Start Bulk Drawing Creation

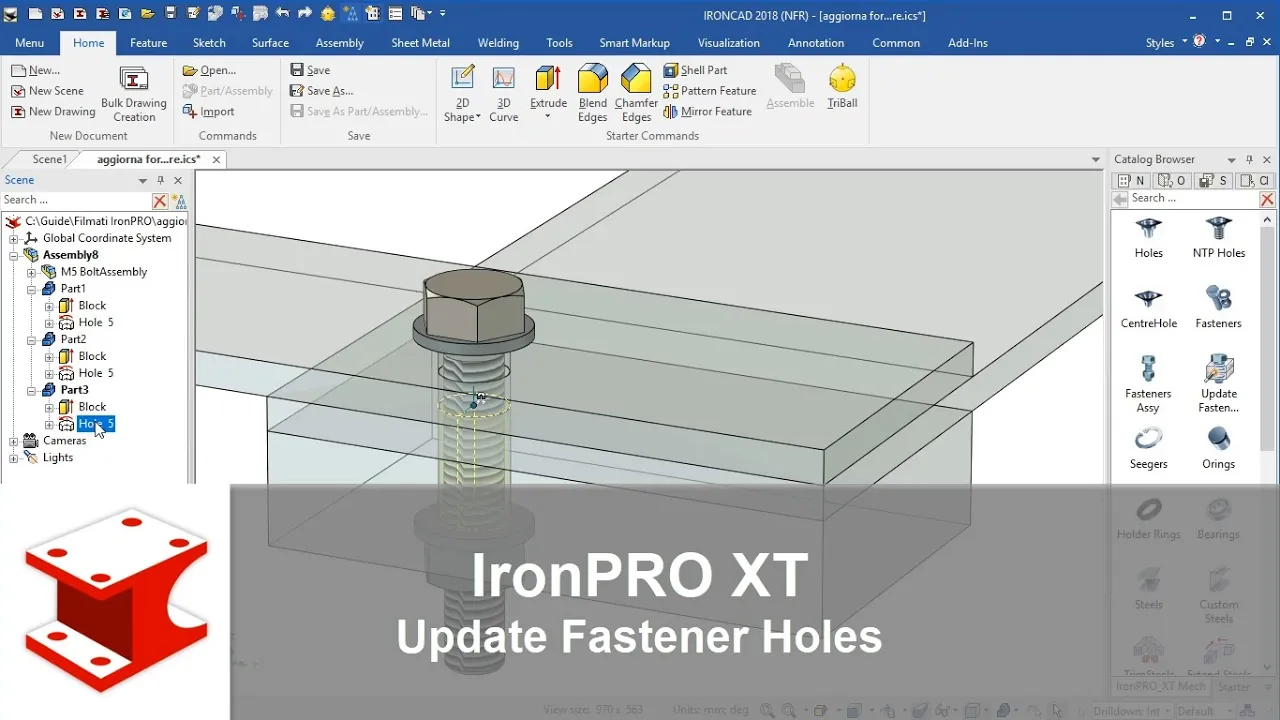coord(134,94)
